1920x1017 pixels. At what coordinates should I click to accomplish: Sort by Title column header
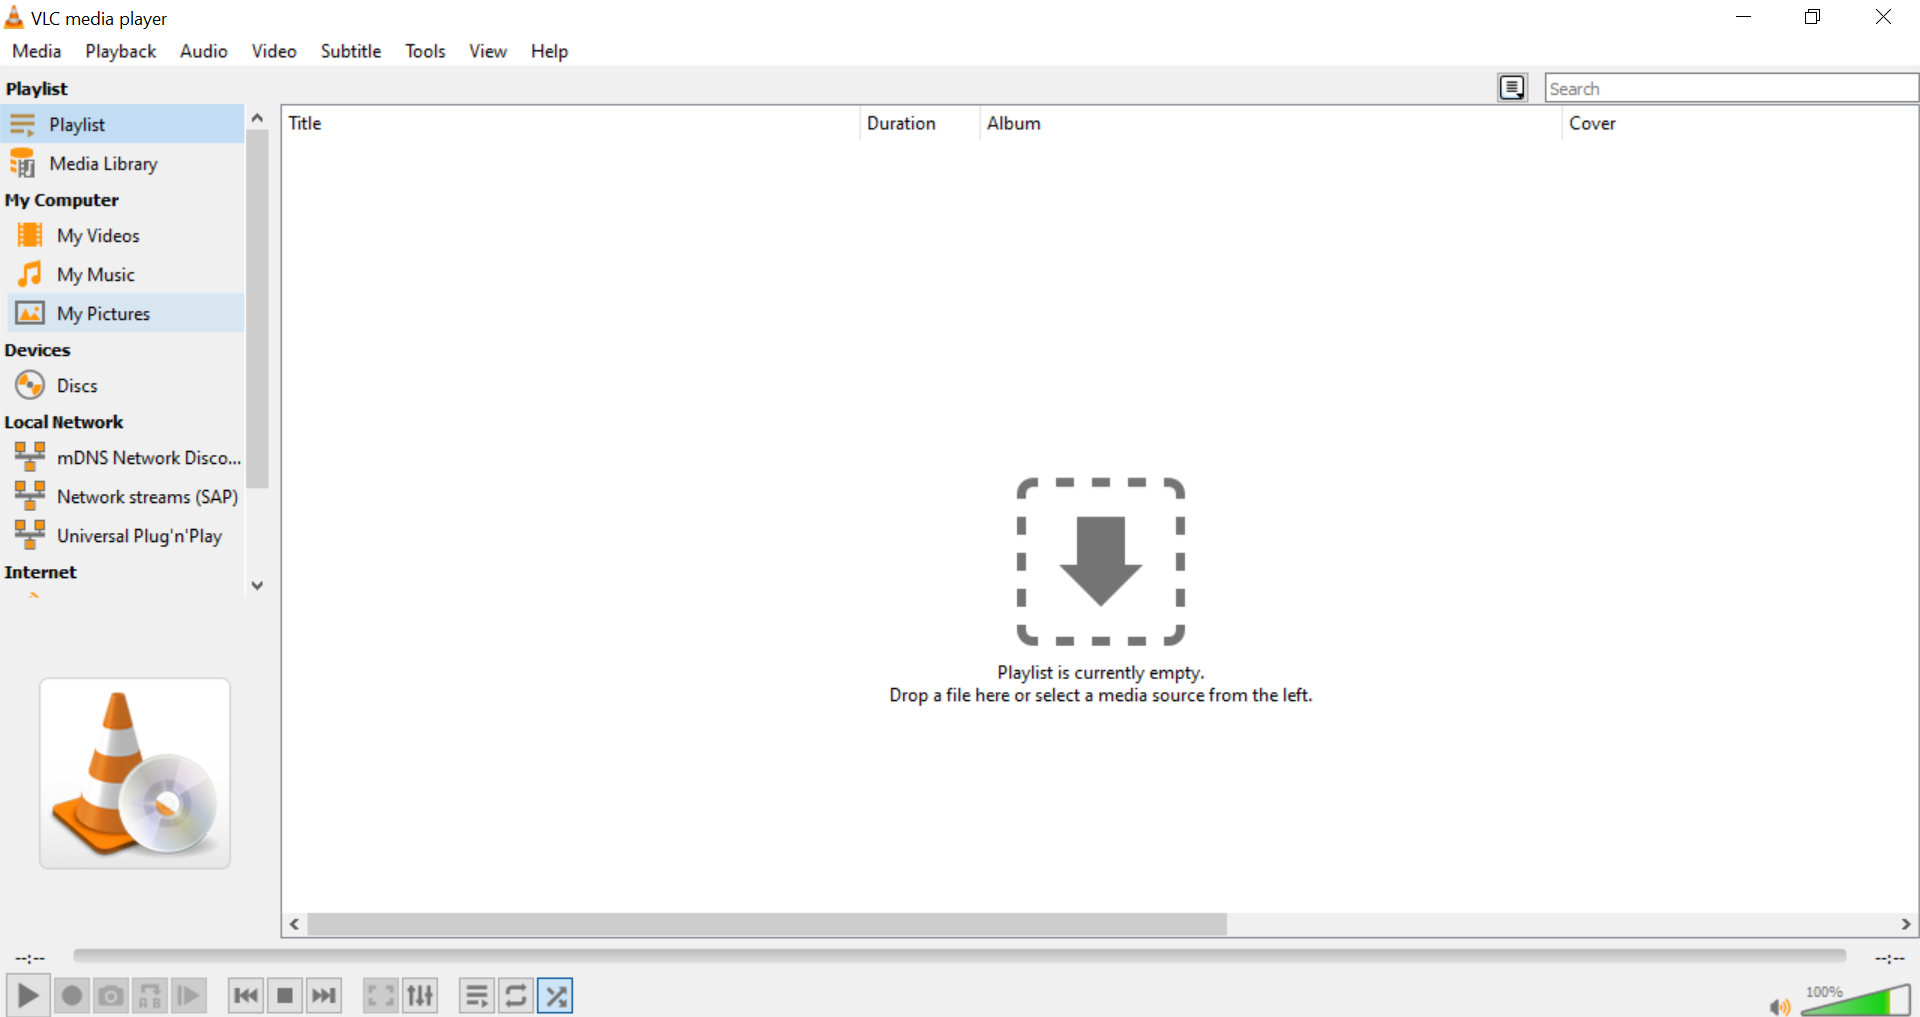pos(570,123)
